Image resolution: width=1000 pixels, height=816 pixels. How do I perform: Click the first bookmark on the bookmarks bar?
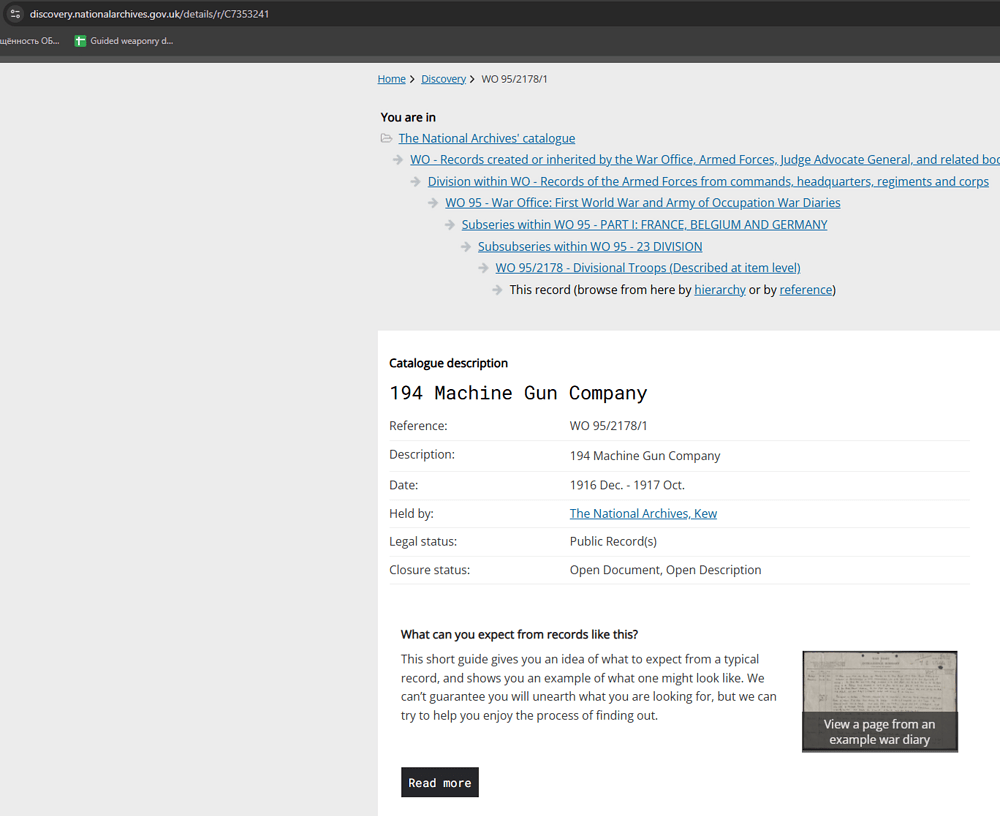point(30,41)
